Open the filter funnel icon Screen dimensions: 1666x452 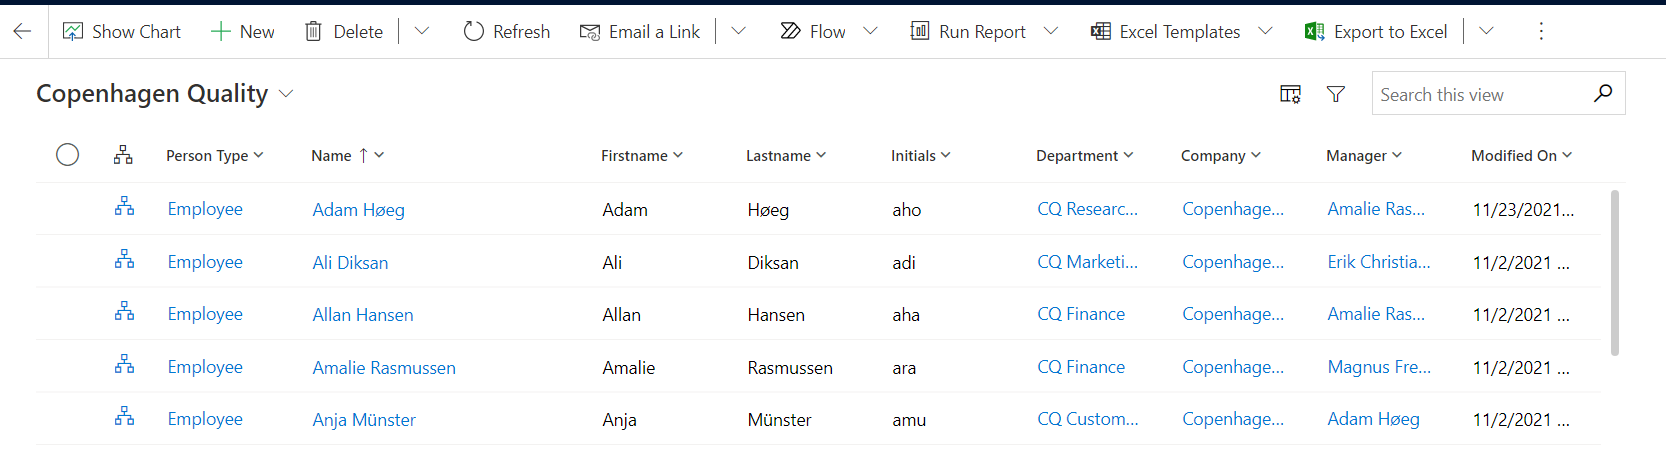[x=1335, y=94]
